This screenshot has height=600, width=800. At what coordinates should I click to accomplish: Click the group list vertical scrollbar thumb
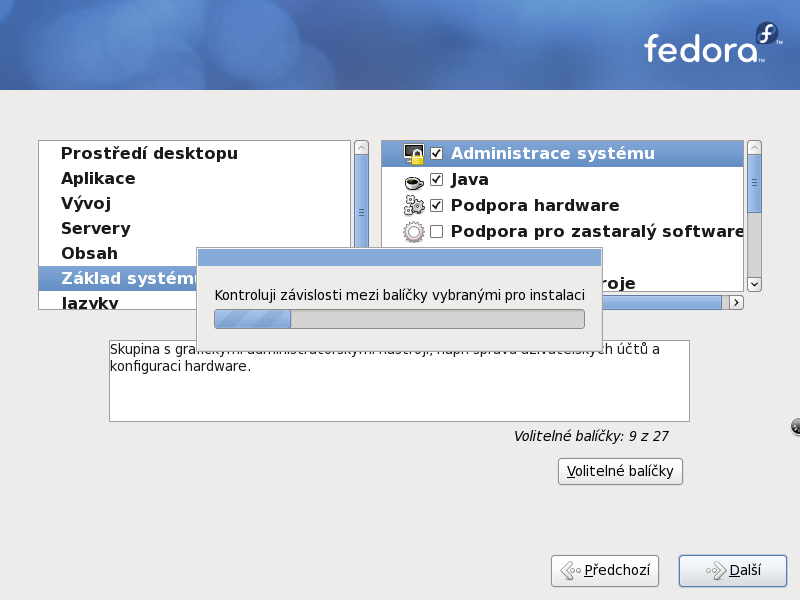point(754,183)
